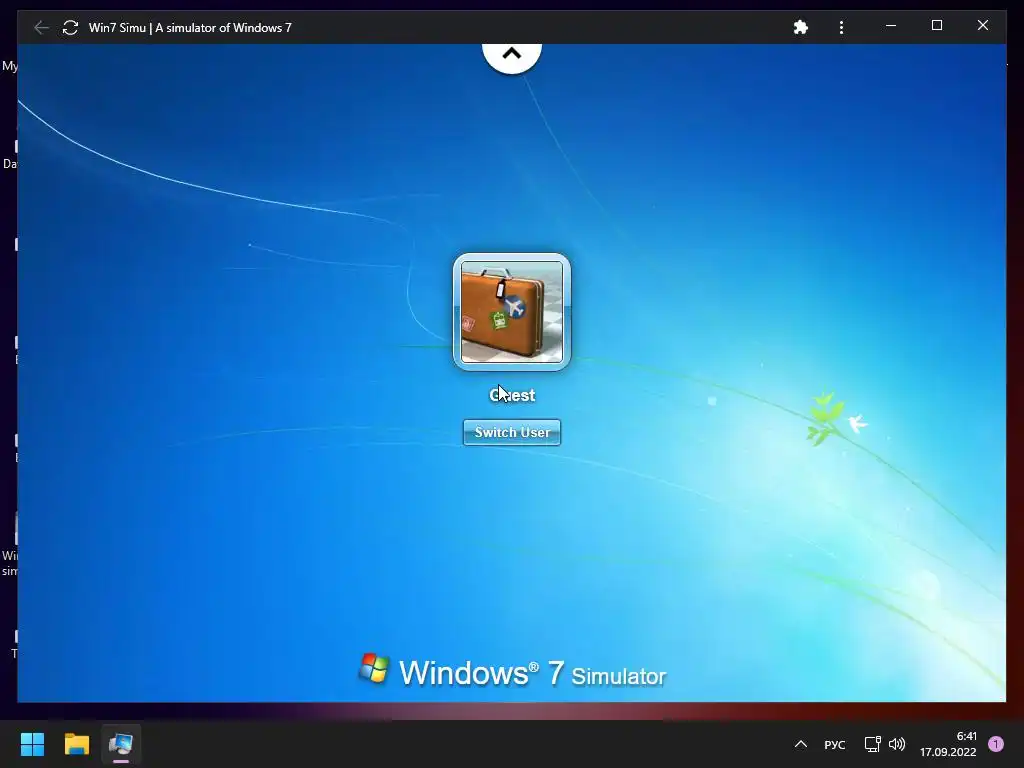Screen dimensions: 1024x768
Task: Show hidden system tray icons
Action: click(801, 744)
